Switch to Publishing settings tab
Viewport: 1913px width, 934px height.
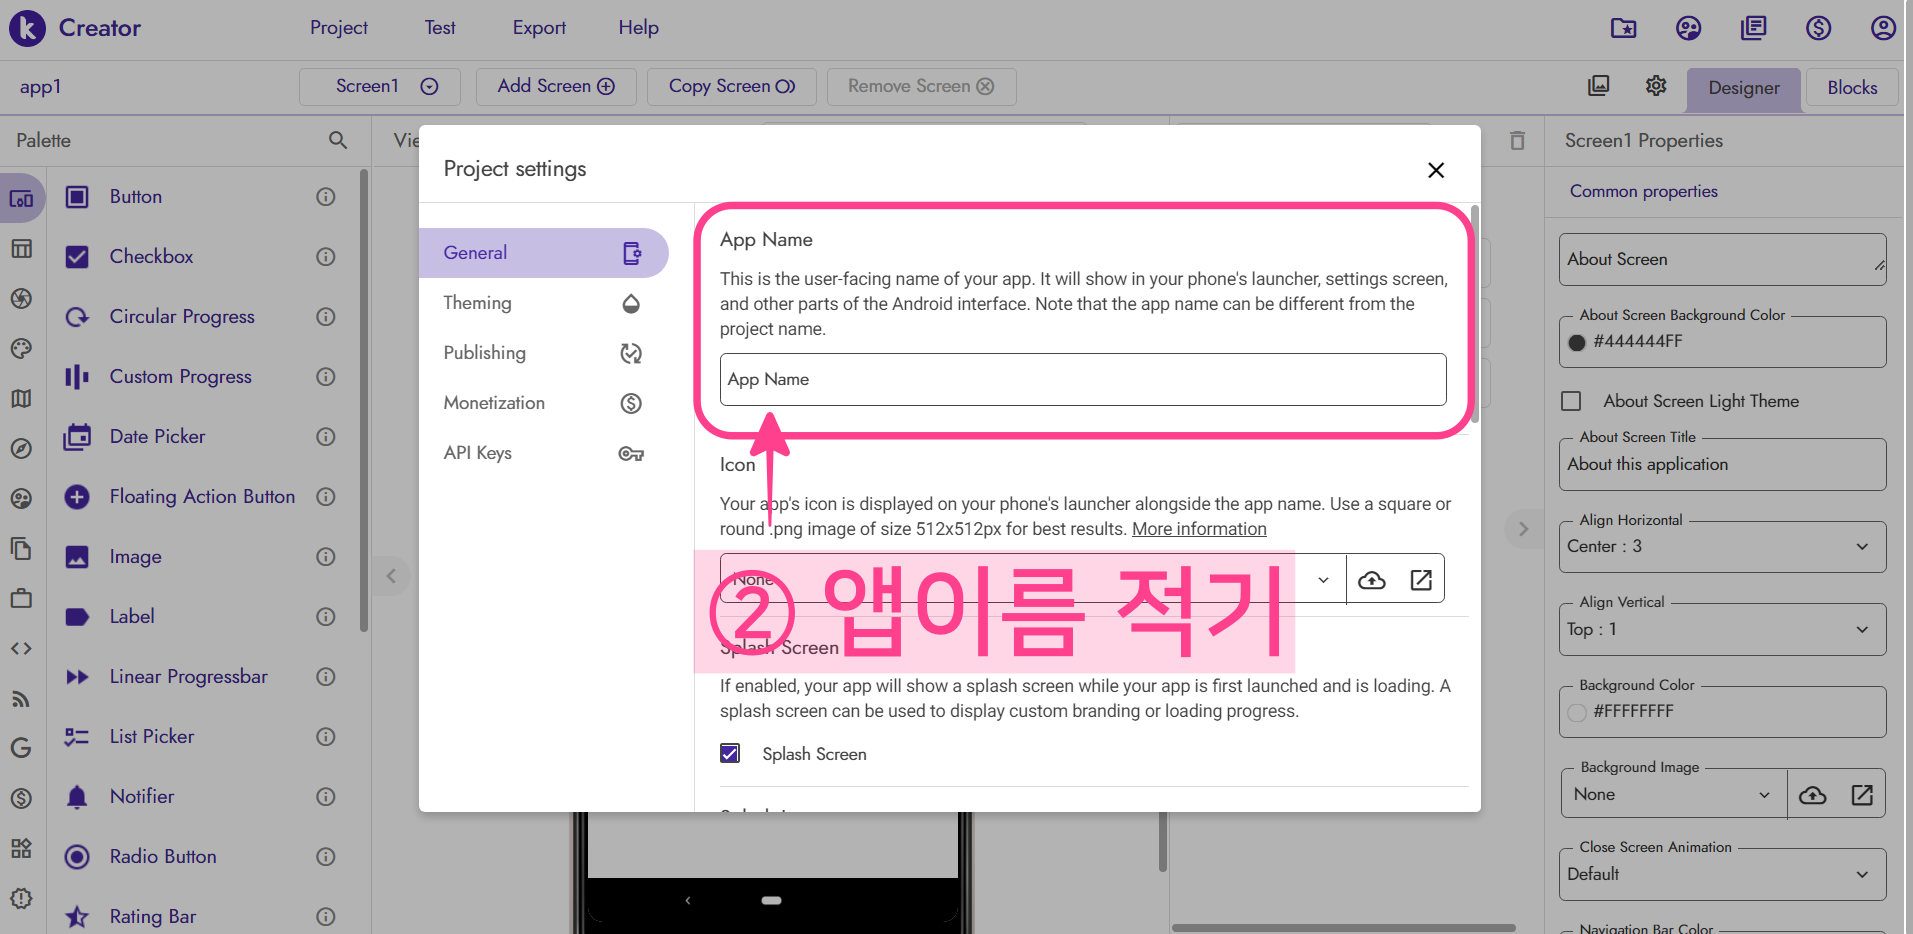(x=544, y=353)
